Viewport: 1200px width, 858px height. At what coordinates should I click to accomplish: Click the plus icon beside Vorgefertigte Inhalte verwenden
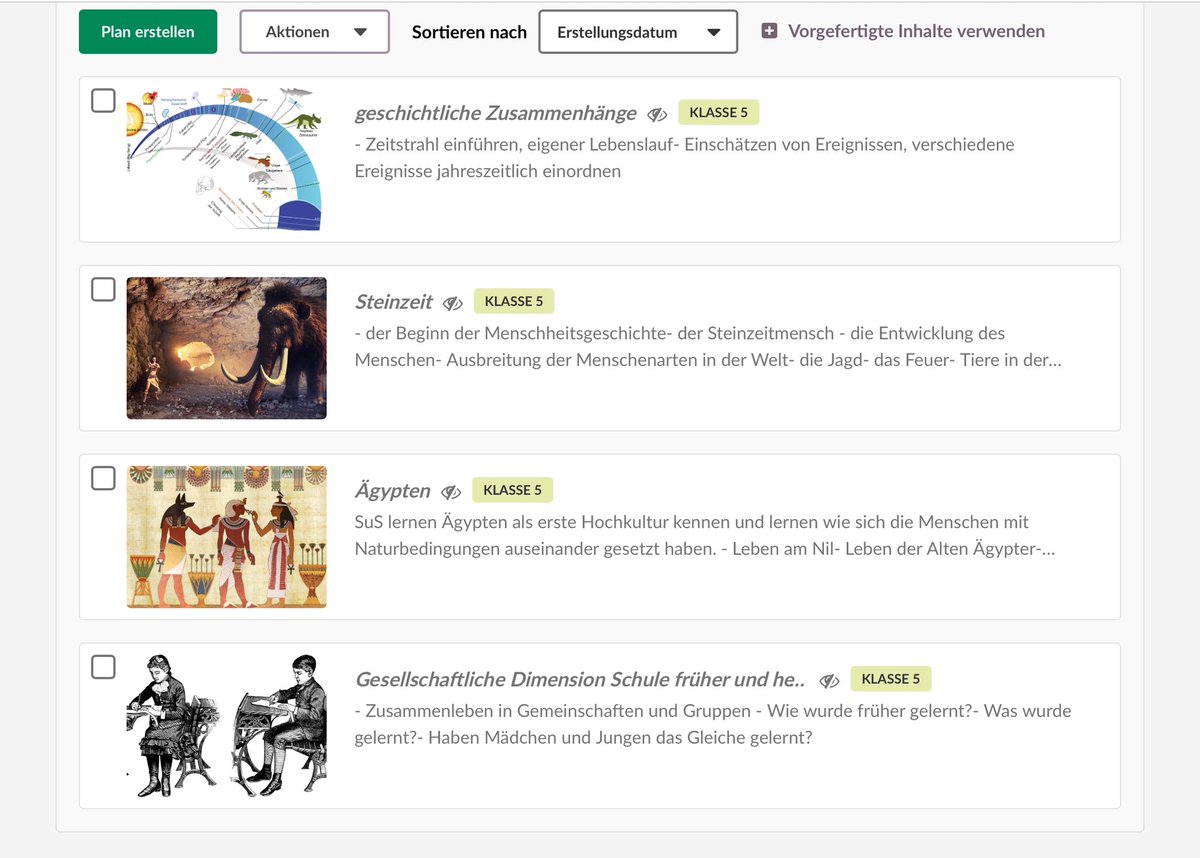point(768,31)
